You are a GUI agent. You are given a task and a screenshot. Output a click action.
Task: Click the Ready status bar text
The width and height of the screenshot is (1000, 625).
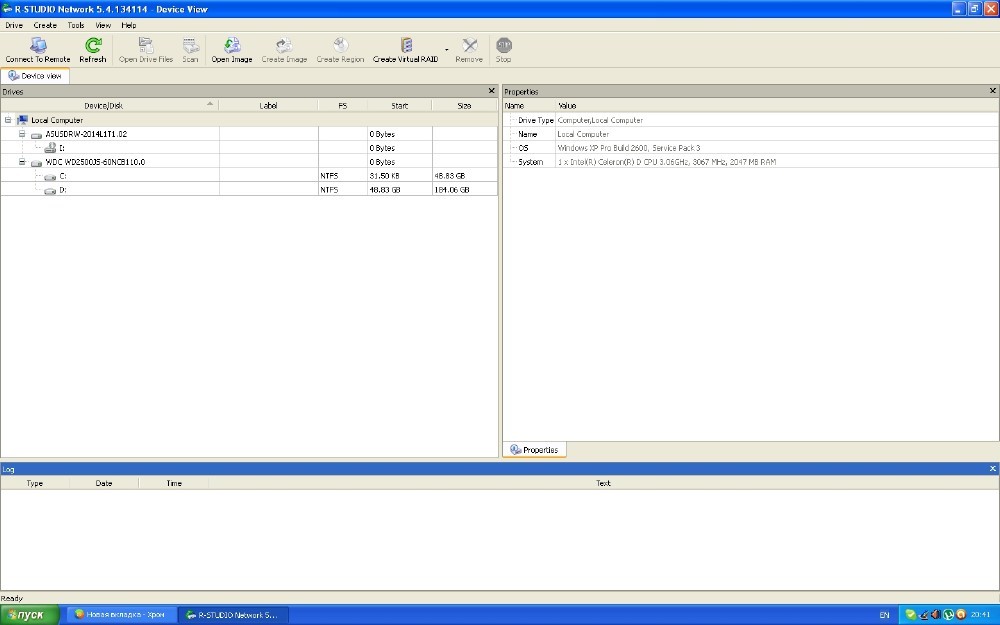coord(11,598)
